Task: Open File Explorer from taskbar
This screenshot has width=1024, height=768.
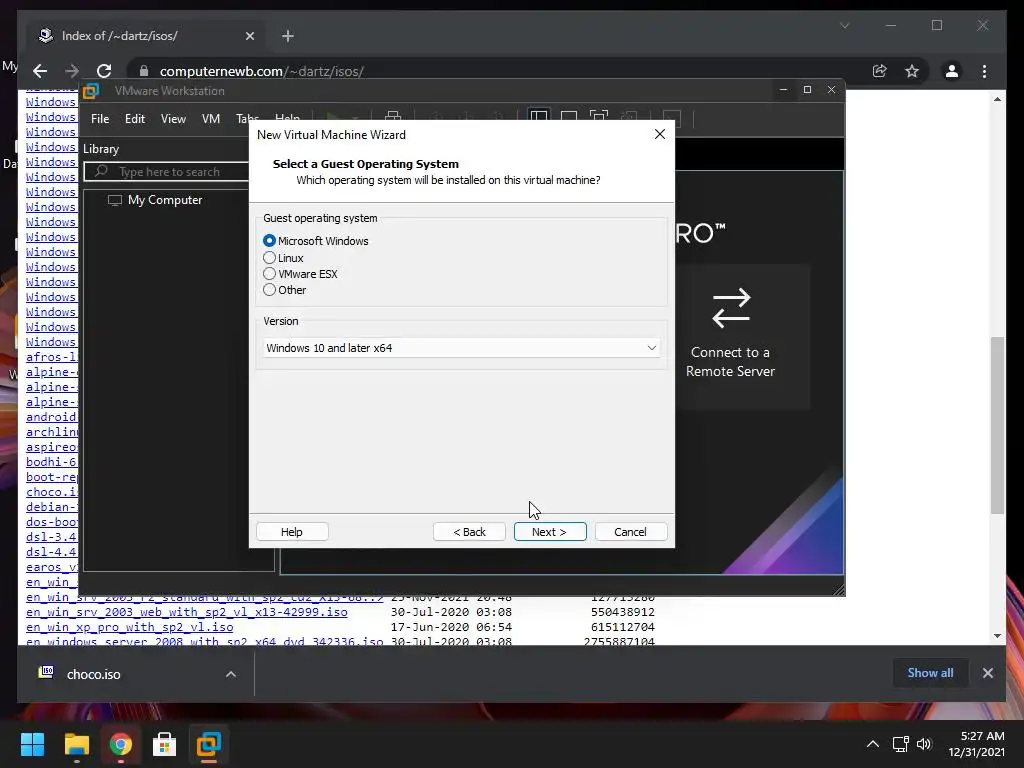Action: coord(76,744)
